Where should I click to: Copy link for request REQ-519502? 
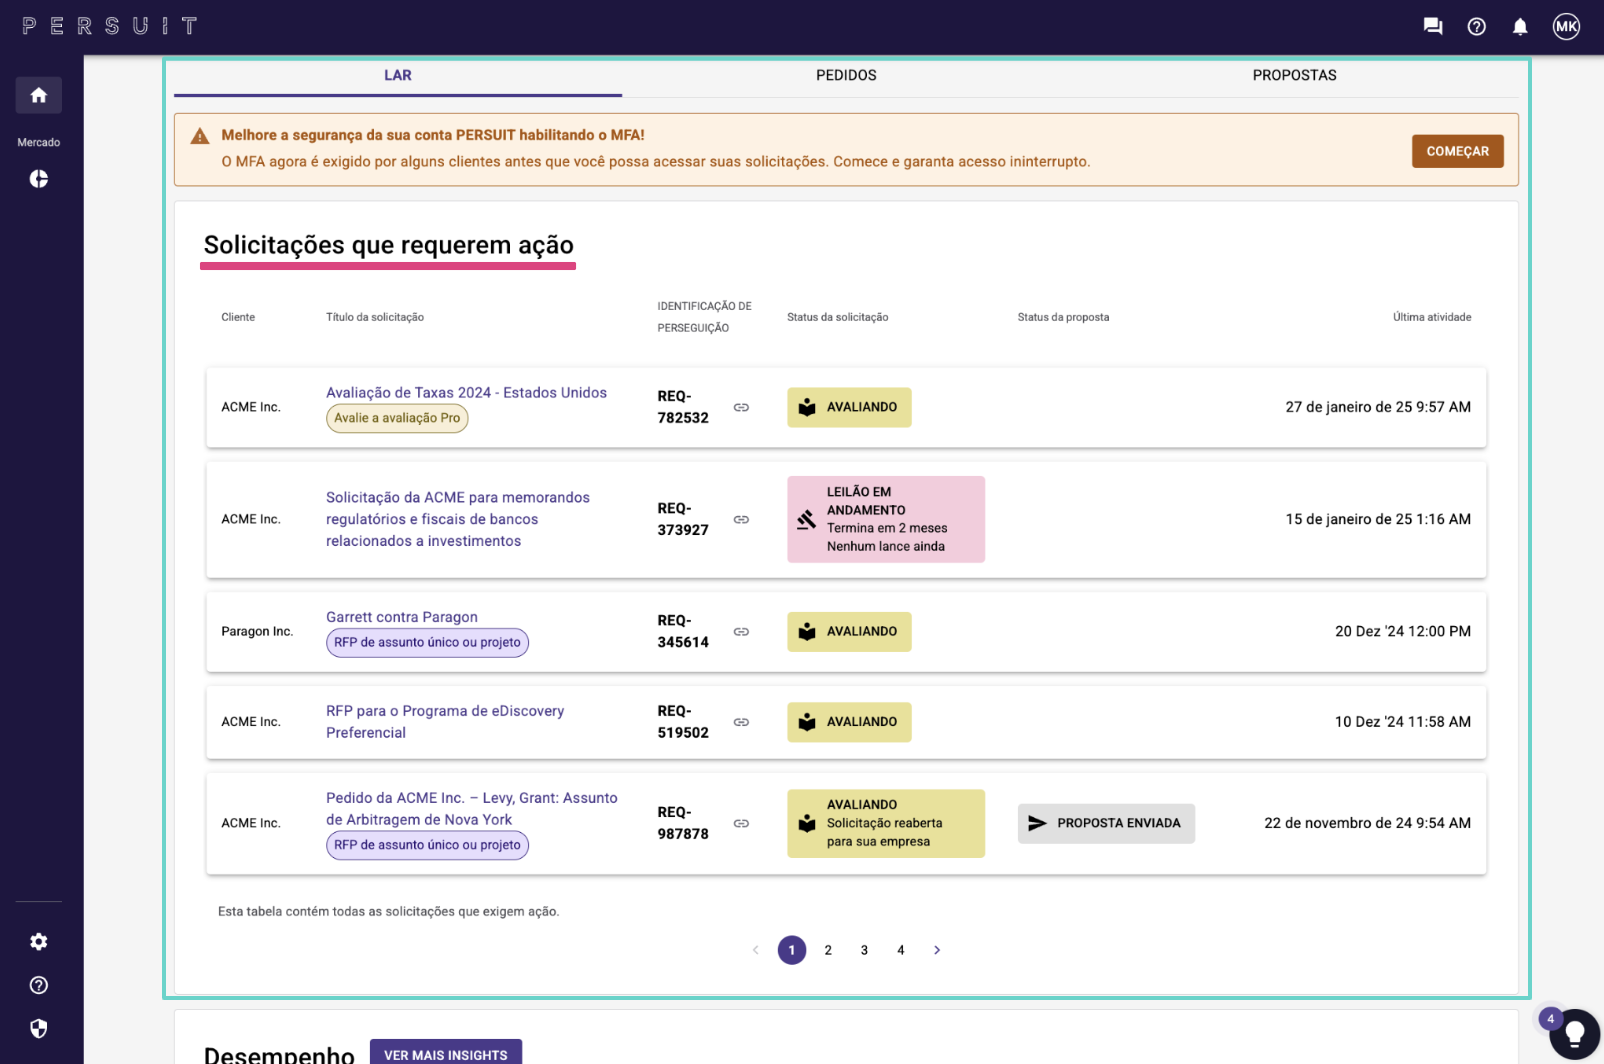(x=741, y=722)
